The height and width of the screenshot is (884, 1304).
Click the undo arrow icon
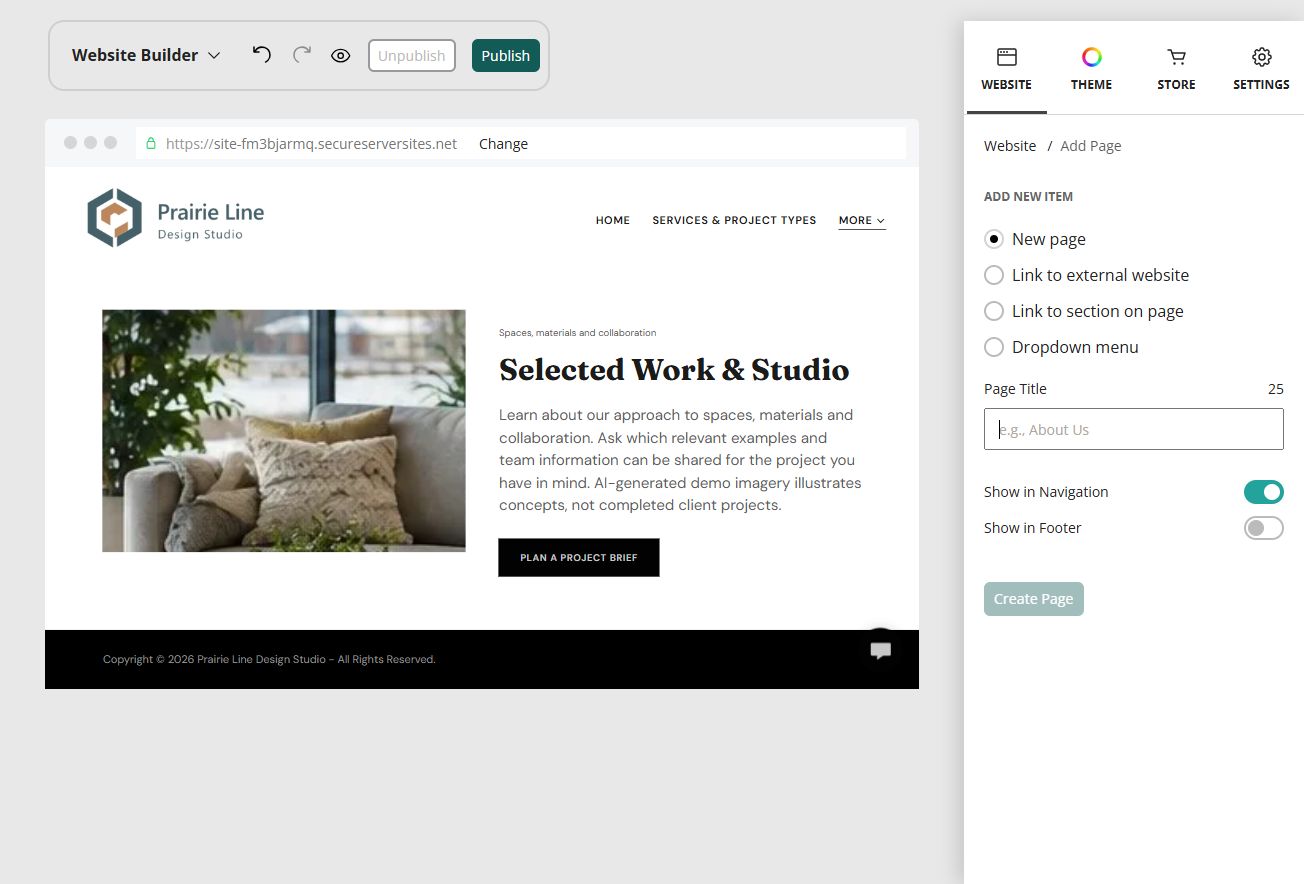pyautogui.click(x=262, y=55)
